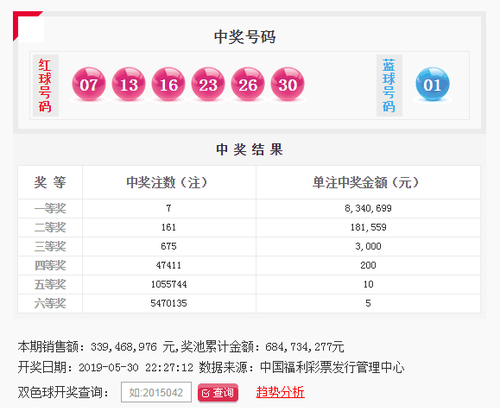
Task: Click the prize pool amount 684,734,277元
Action: [305, 347]
